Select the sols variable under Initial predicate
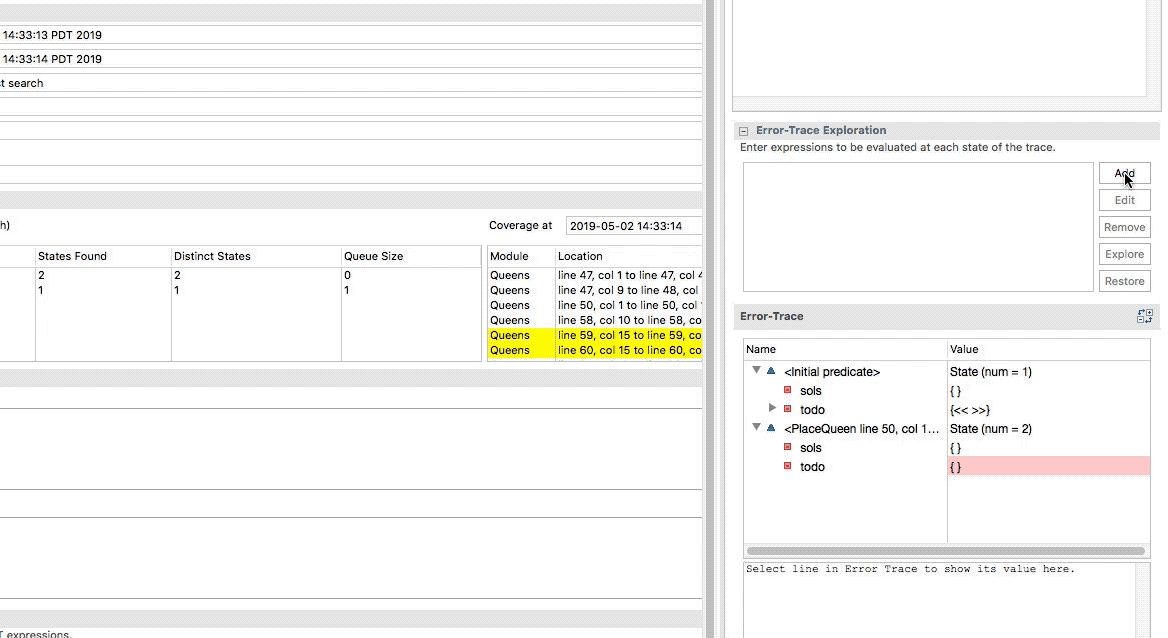Image resolution: width=1168 pixels, height=638 pixels. coord(811,391)
